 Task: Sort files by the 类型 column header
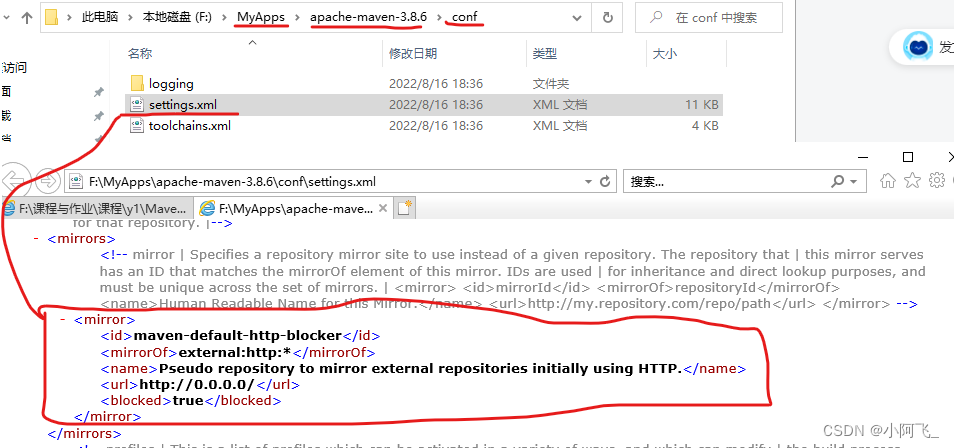point(545,54)
